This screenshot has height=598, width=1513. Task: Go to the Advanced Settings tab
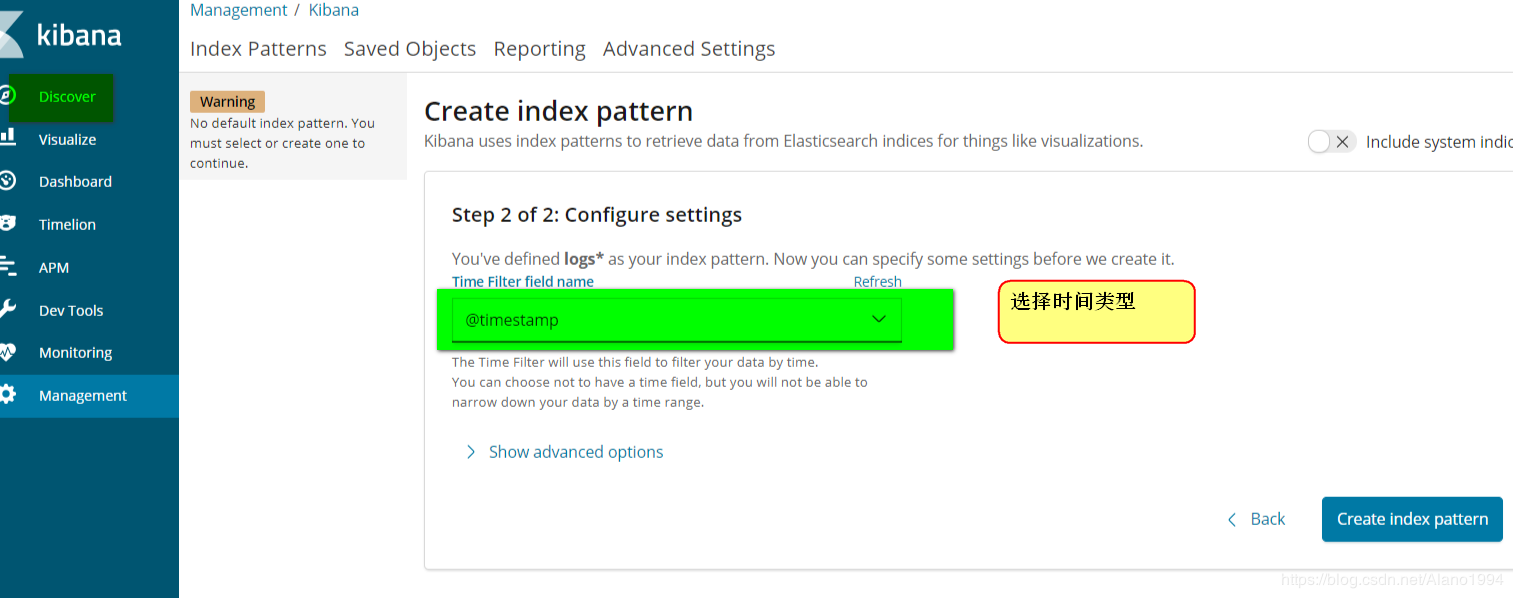click(689, 48)
